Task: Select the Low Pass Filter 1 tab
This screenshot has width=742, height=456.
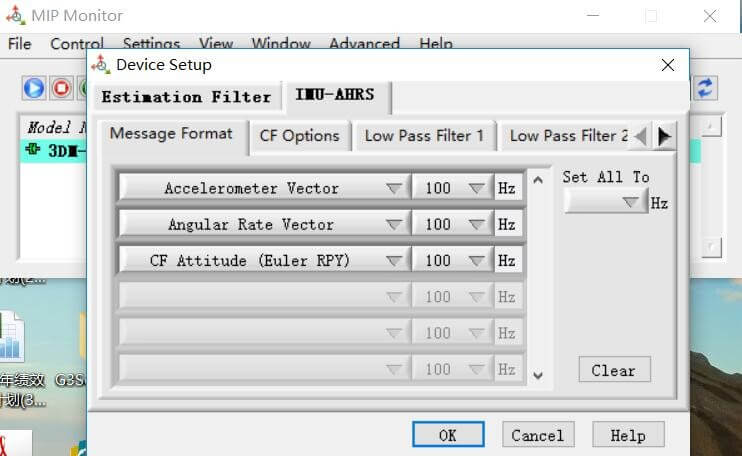Action: pyautogui.click(x=424, y=136)
